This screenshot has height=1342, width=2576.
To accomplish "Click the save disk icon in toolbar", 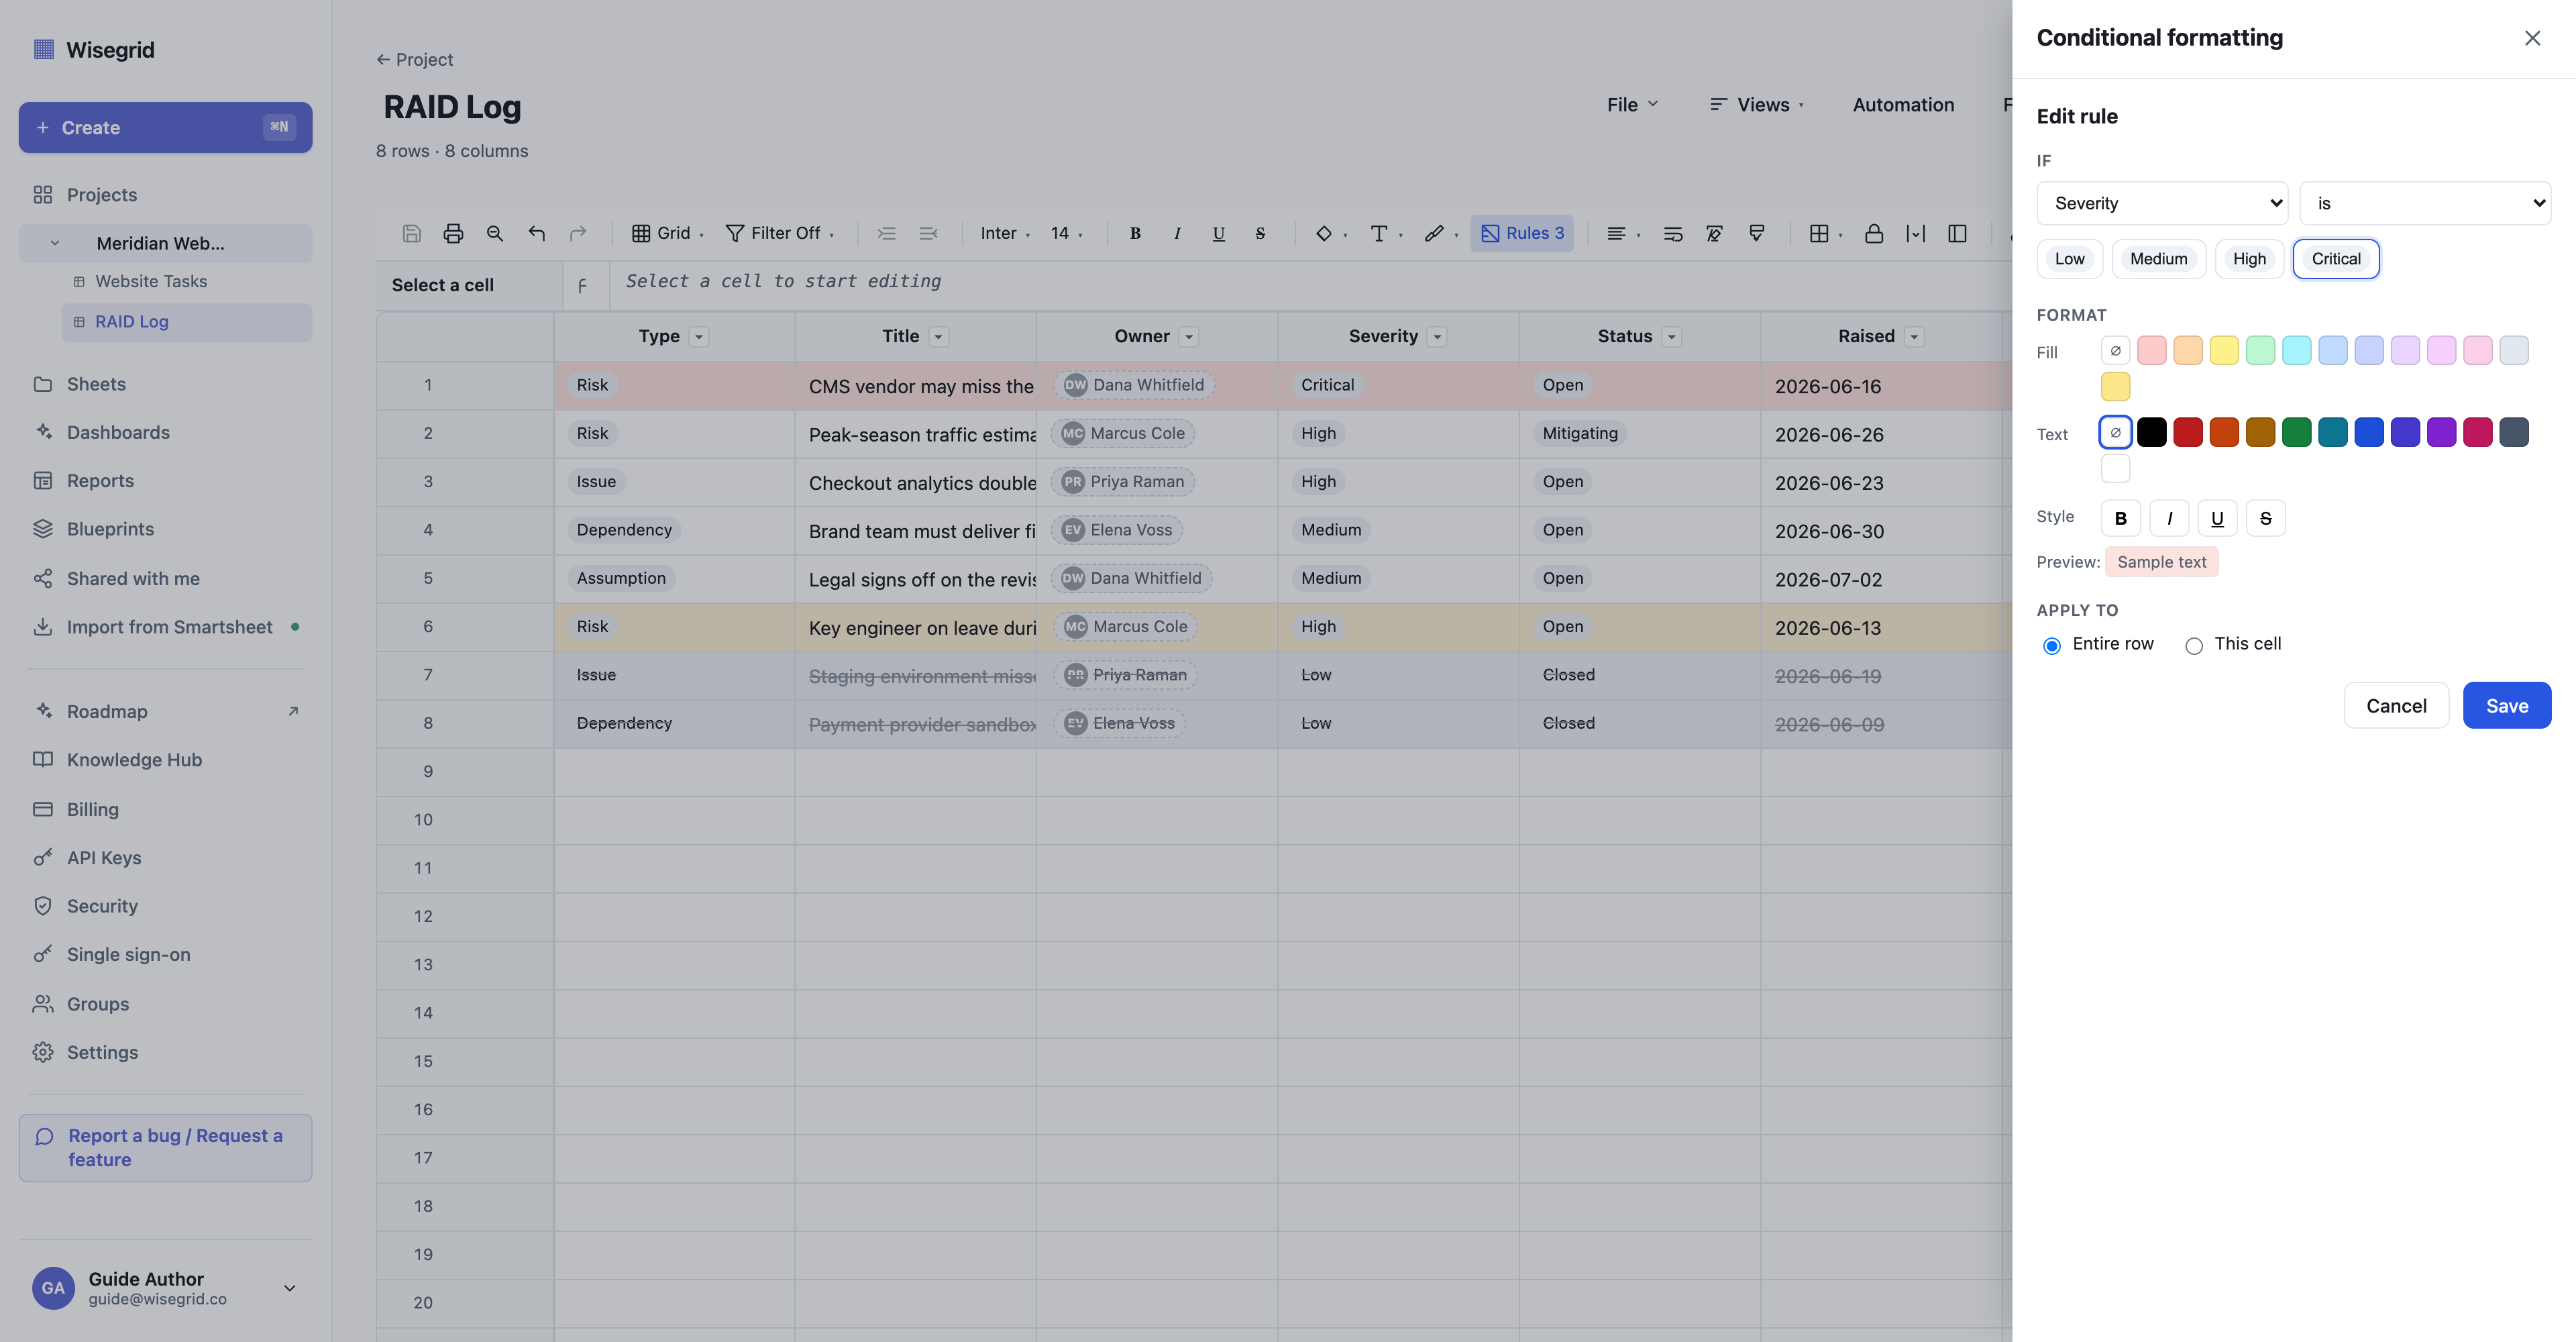I will pos(411,233).
